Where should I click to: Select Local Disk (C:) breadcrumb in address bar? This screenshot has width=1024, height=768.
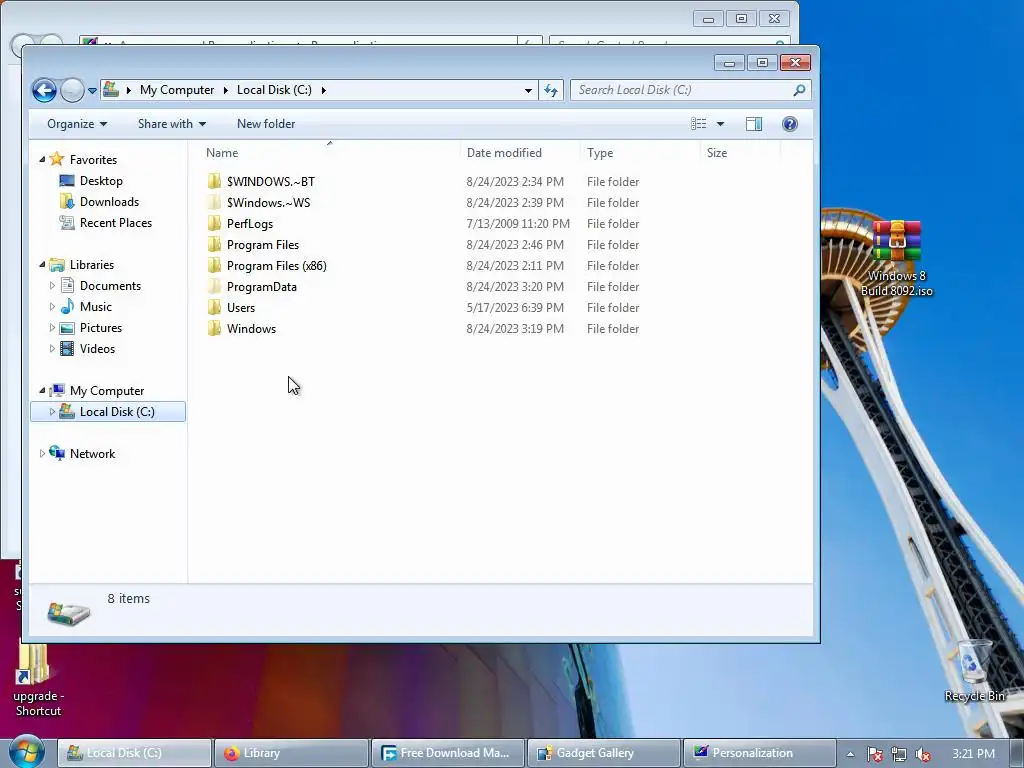(274, 90)
